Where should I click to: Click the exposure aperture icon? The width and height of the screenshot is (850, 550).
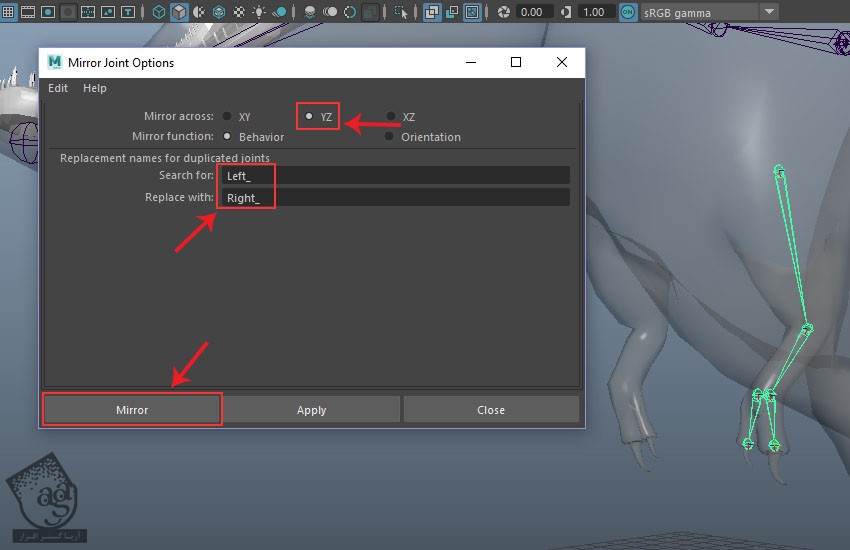(504, 12)
